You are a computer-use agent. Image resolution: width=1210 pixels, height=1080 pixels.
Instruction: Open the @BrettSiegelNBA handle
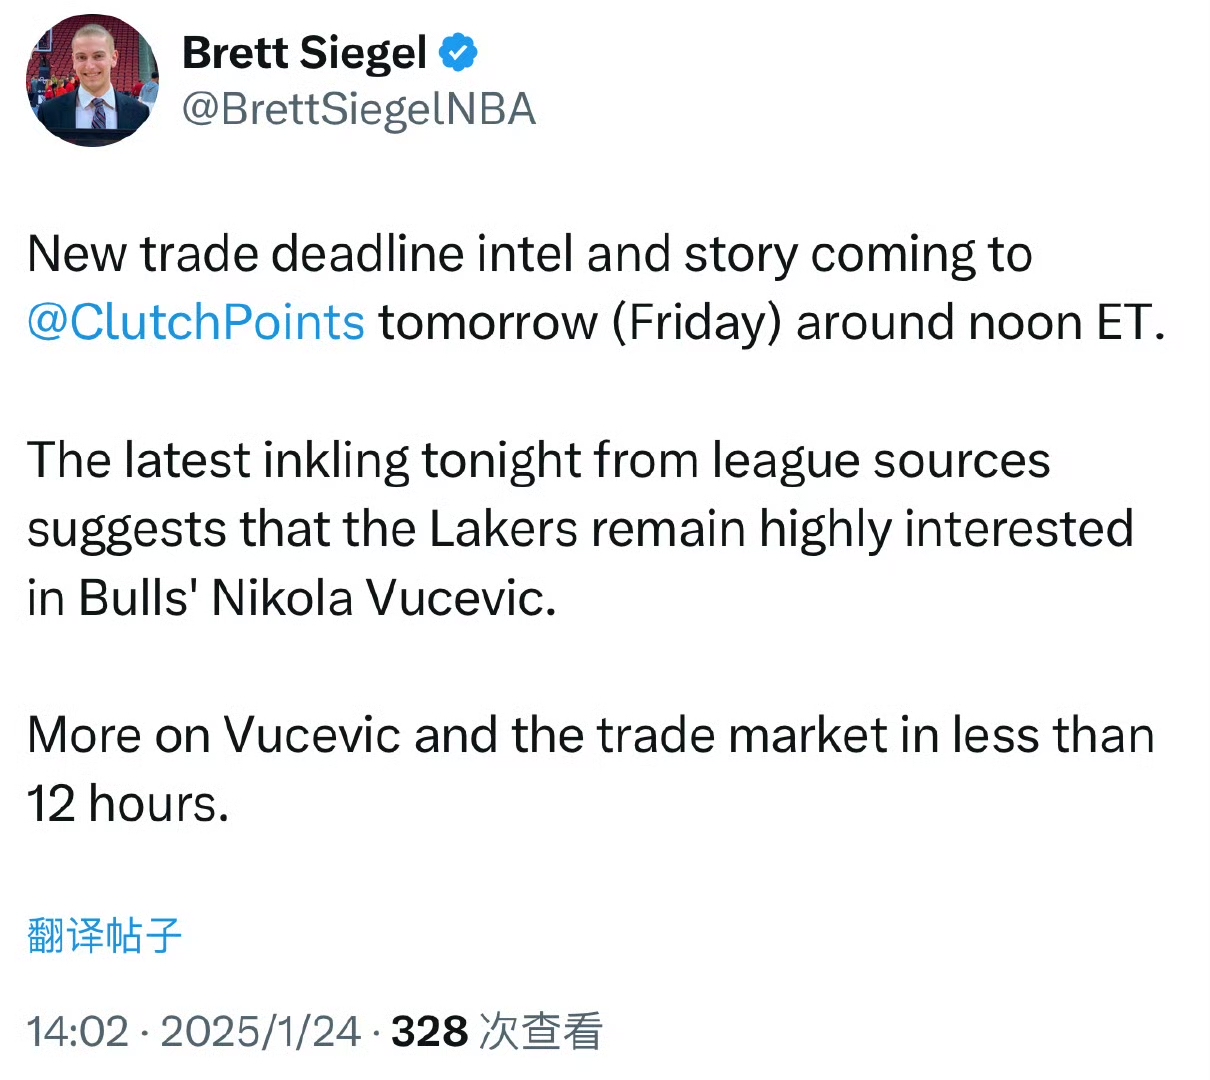(x=358, y=109)
